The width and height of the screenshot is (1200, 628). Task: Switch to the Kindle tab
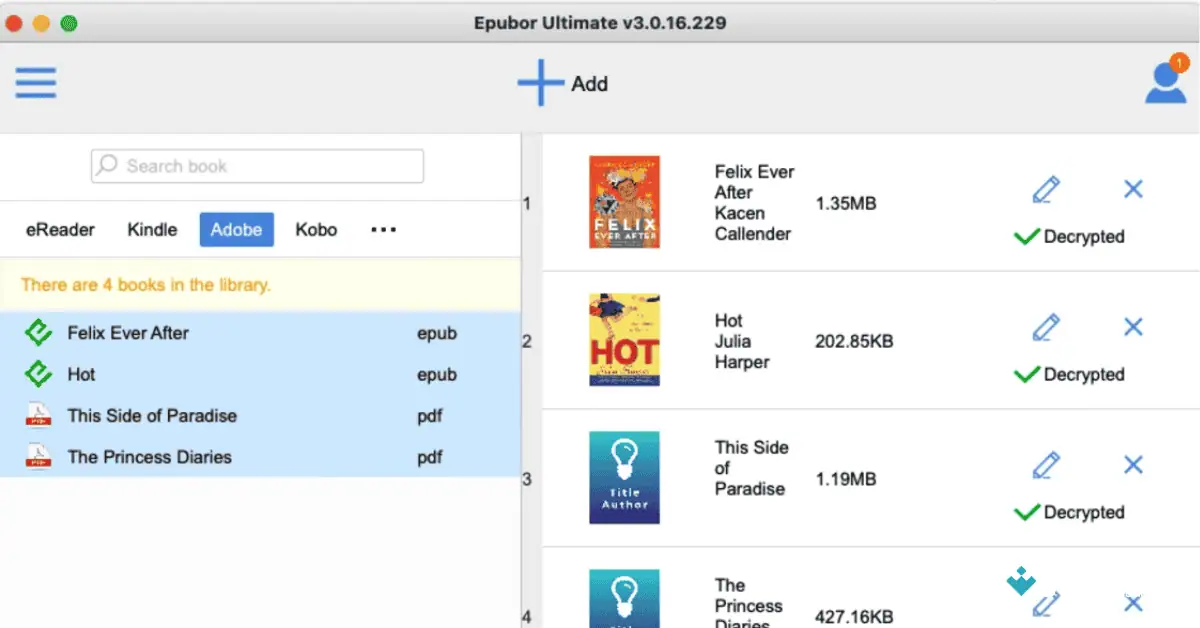[x=151, y=229]
